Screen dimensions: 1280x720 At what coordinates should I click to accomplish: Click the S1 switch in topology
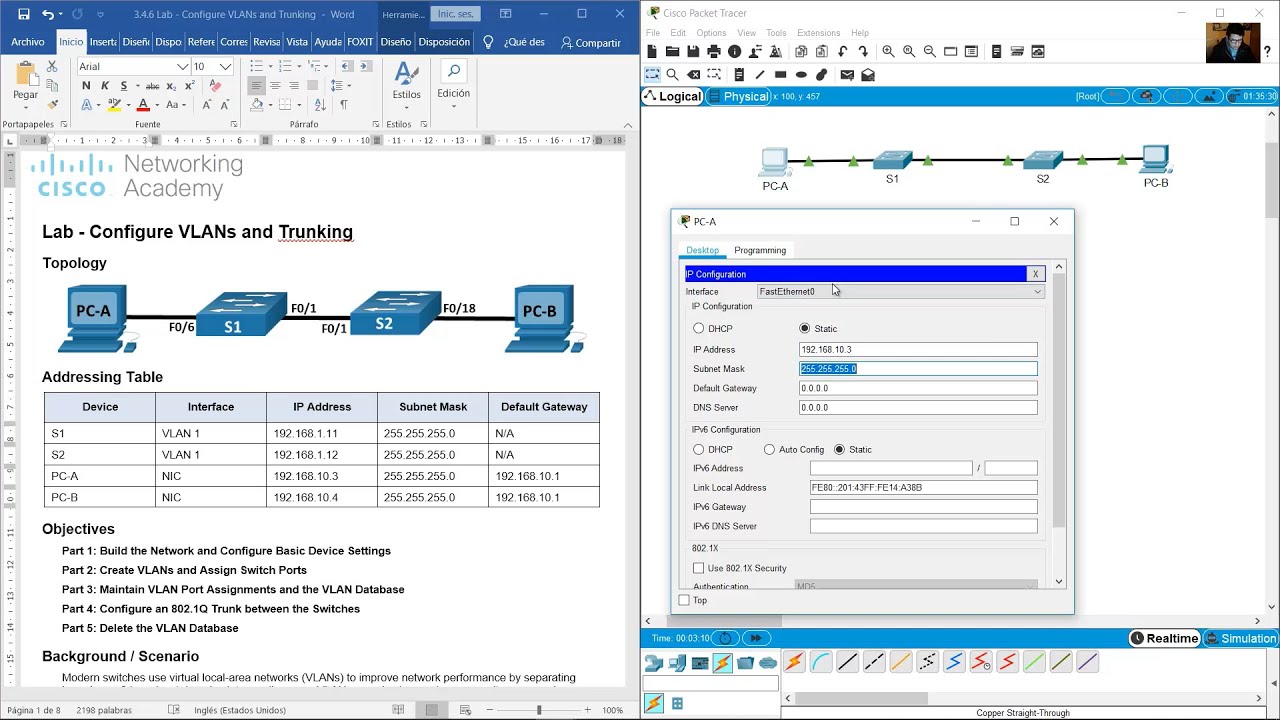(x=892, y=160)
